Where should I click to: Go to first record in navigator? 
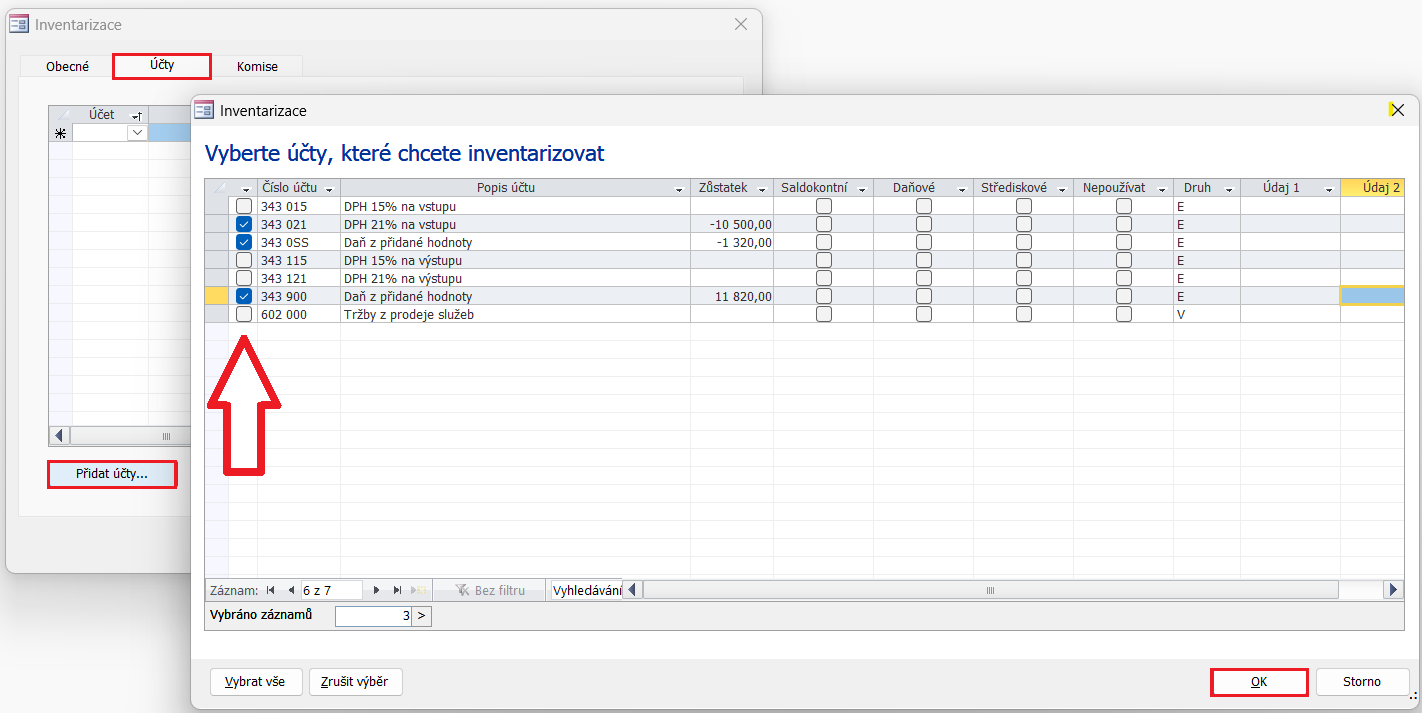271,591
